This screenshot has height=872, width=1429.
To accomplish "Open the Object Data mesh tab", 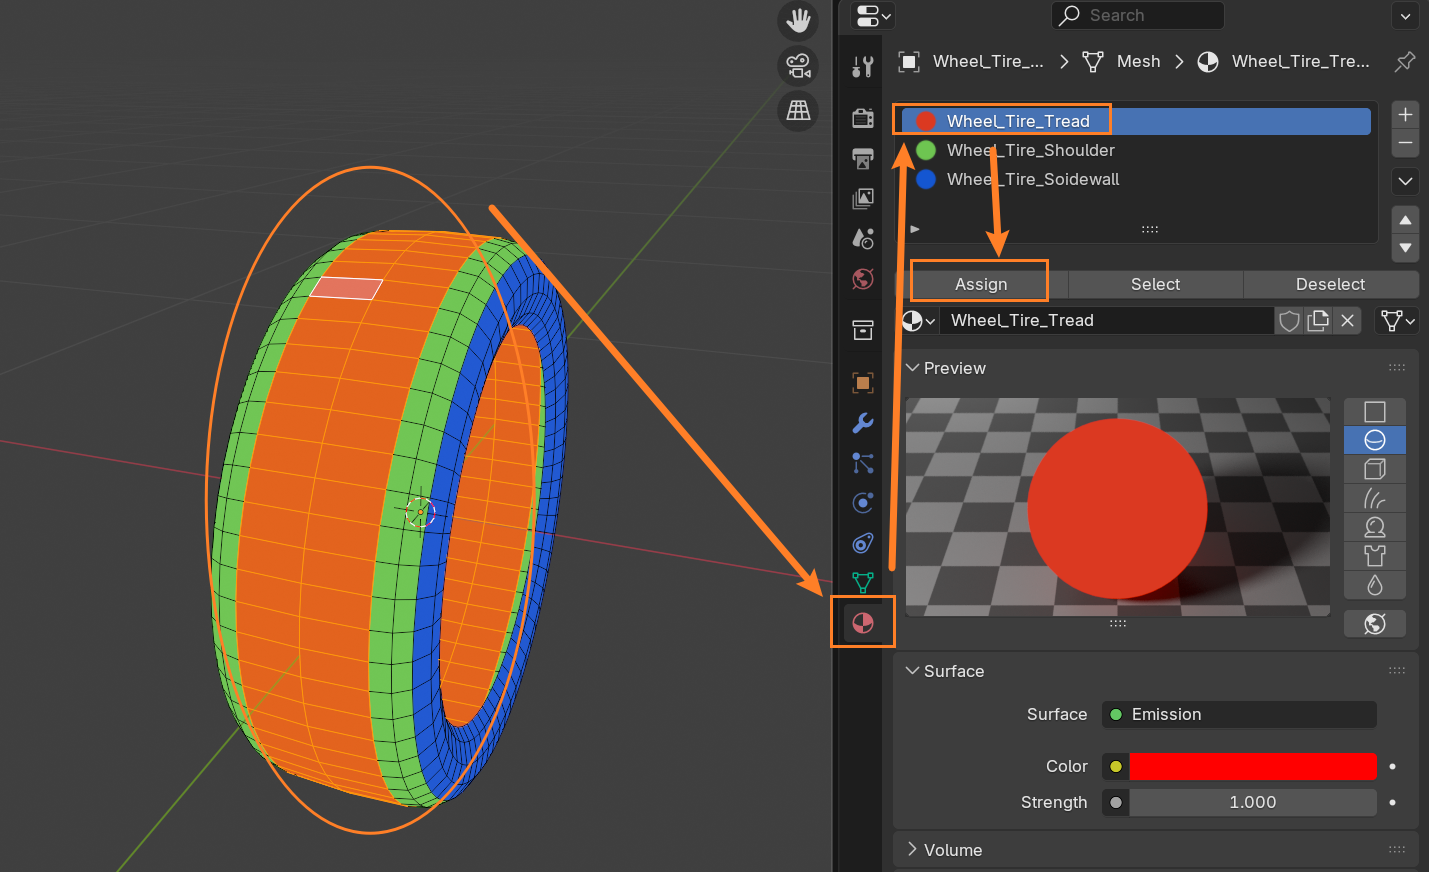I will [862, 582].
